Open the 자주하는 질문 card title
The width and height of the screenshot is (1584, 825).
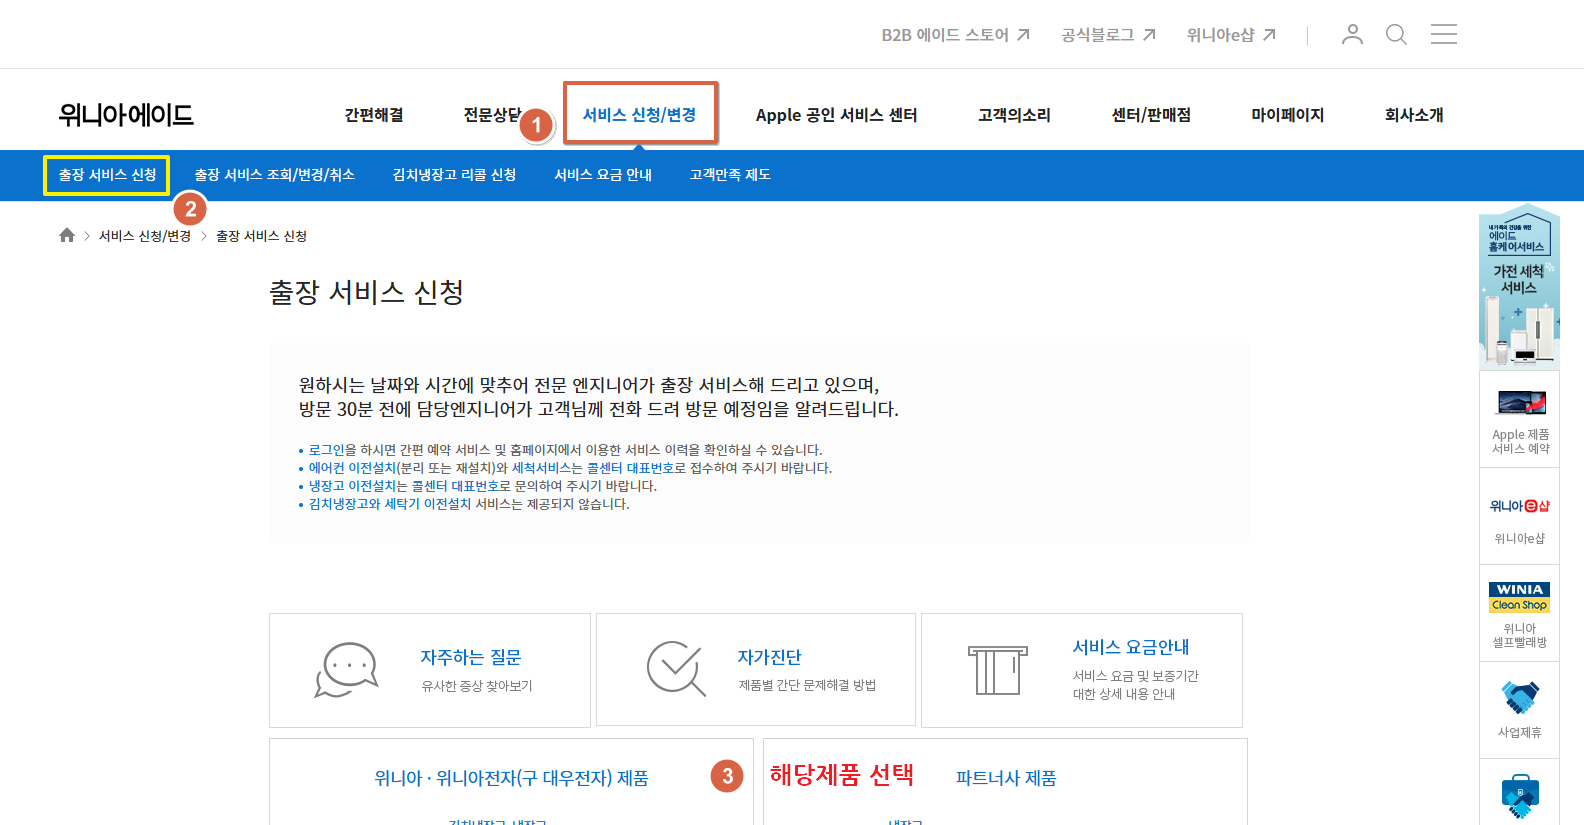pos(471,657)
